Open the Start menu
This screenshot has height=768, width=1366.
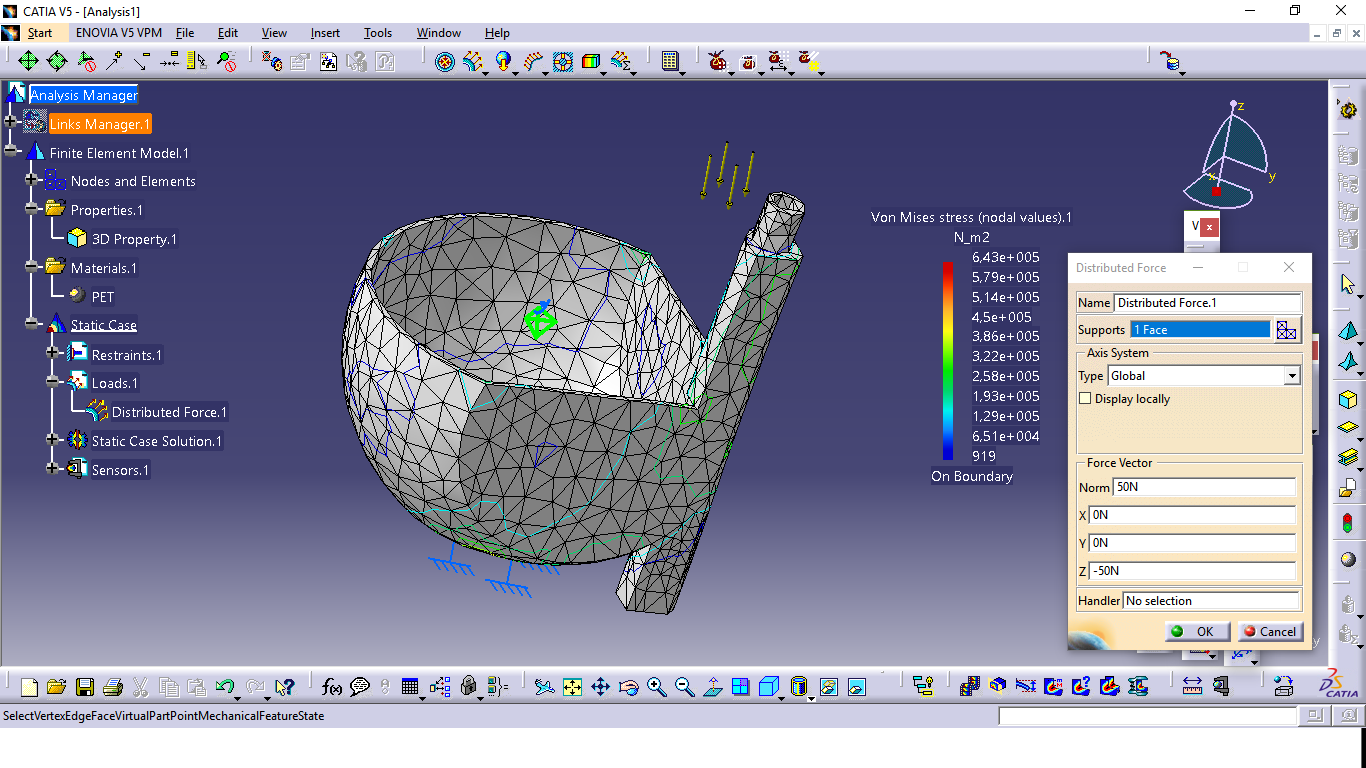(x=39, y=33)
